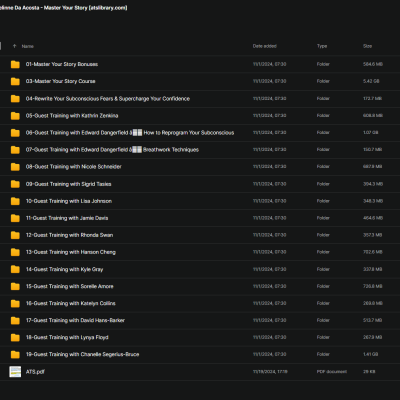Click folder icon for 16-Guest Training Katelyn Collins

click(15, 303)
